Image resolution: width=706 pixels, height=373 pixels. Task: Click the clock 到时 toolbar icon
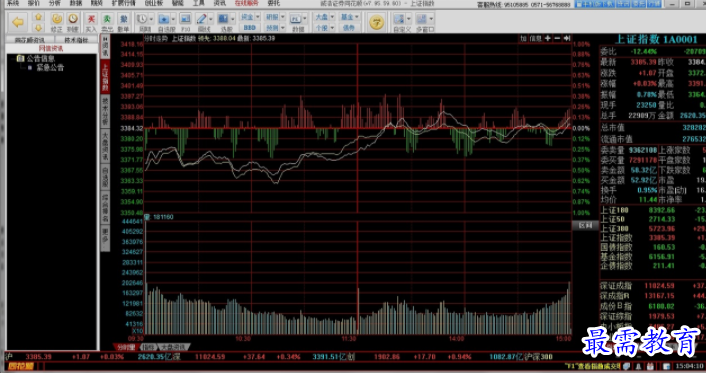pyautogui.click(x=72, y=22)
